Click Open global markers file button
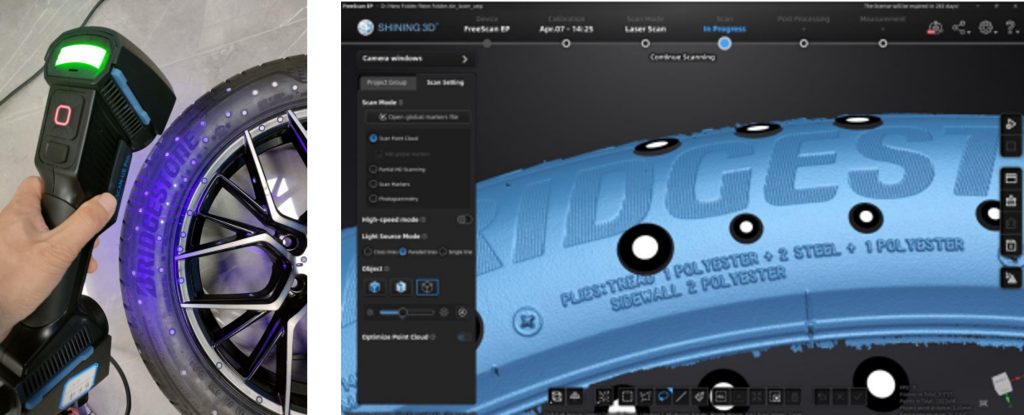 [417, 117]
